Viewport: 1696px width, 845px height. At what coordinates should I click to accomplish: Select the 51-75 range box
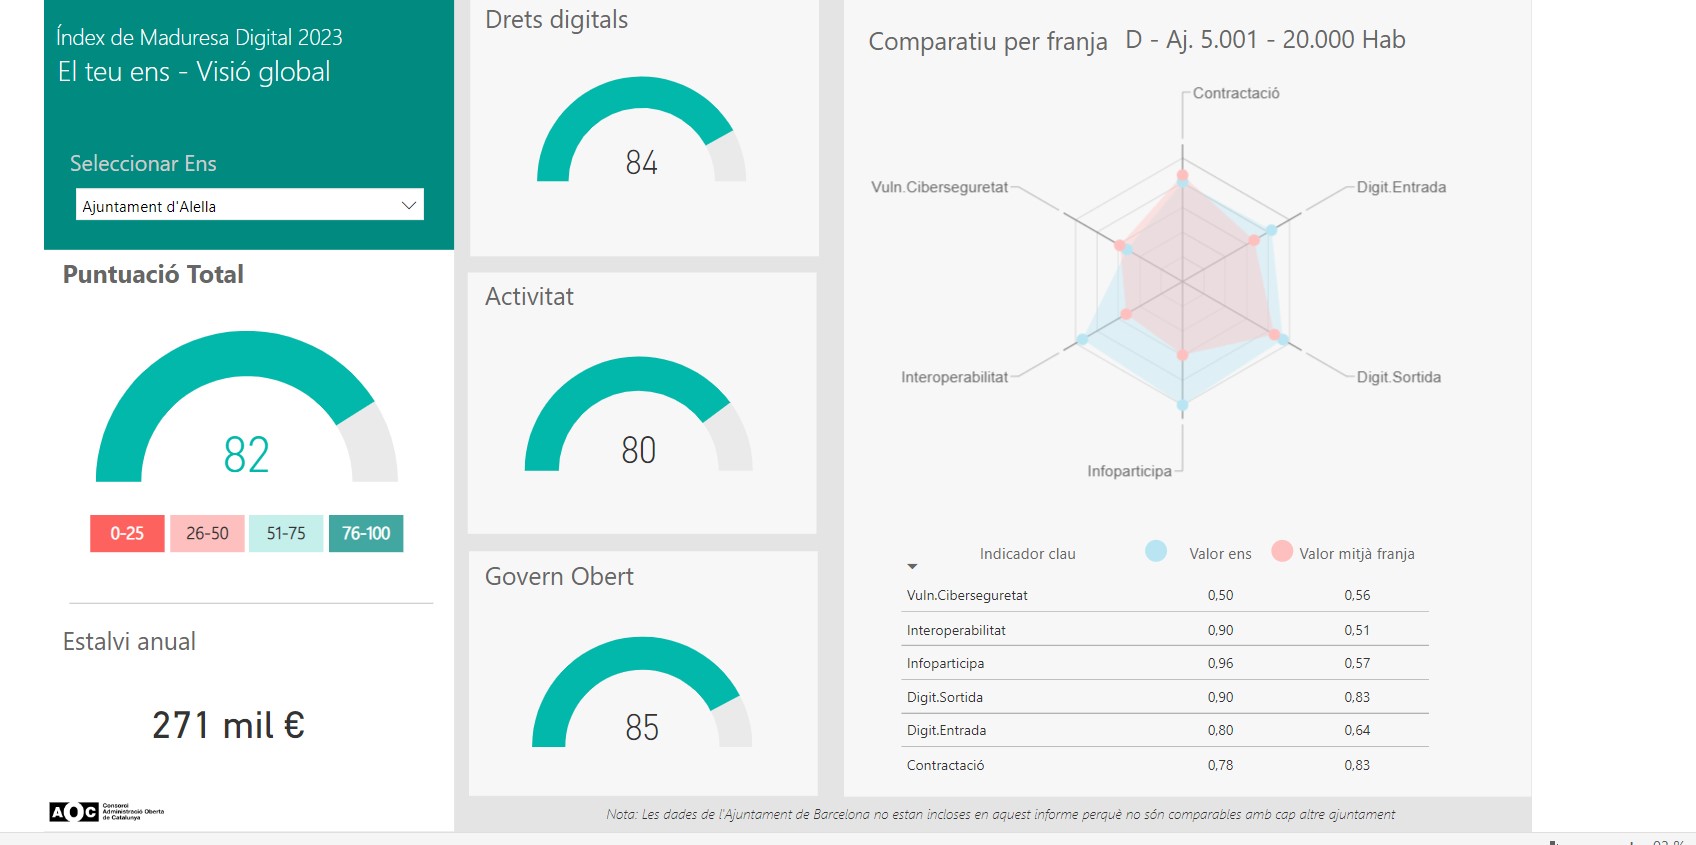point(286,533)
